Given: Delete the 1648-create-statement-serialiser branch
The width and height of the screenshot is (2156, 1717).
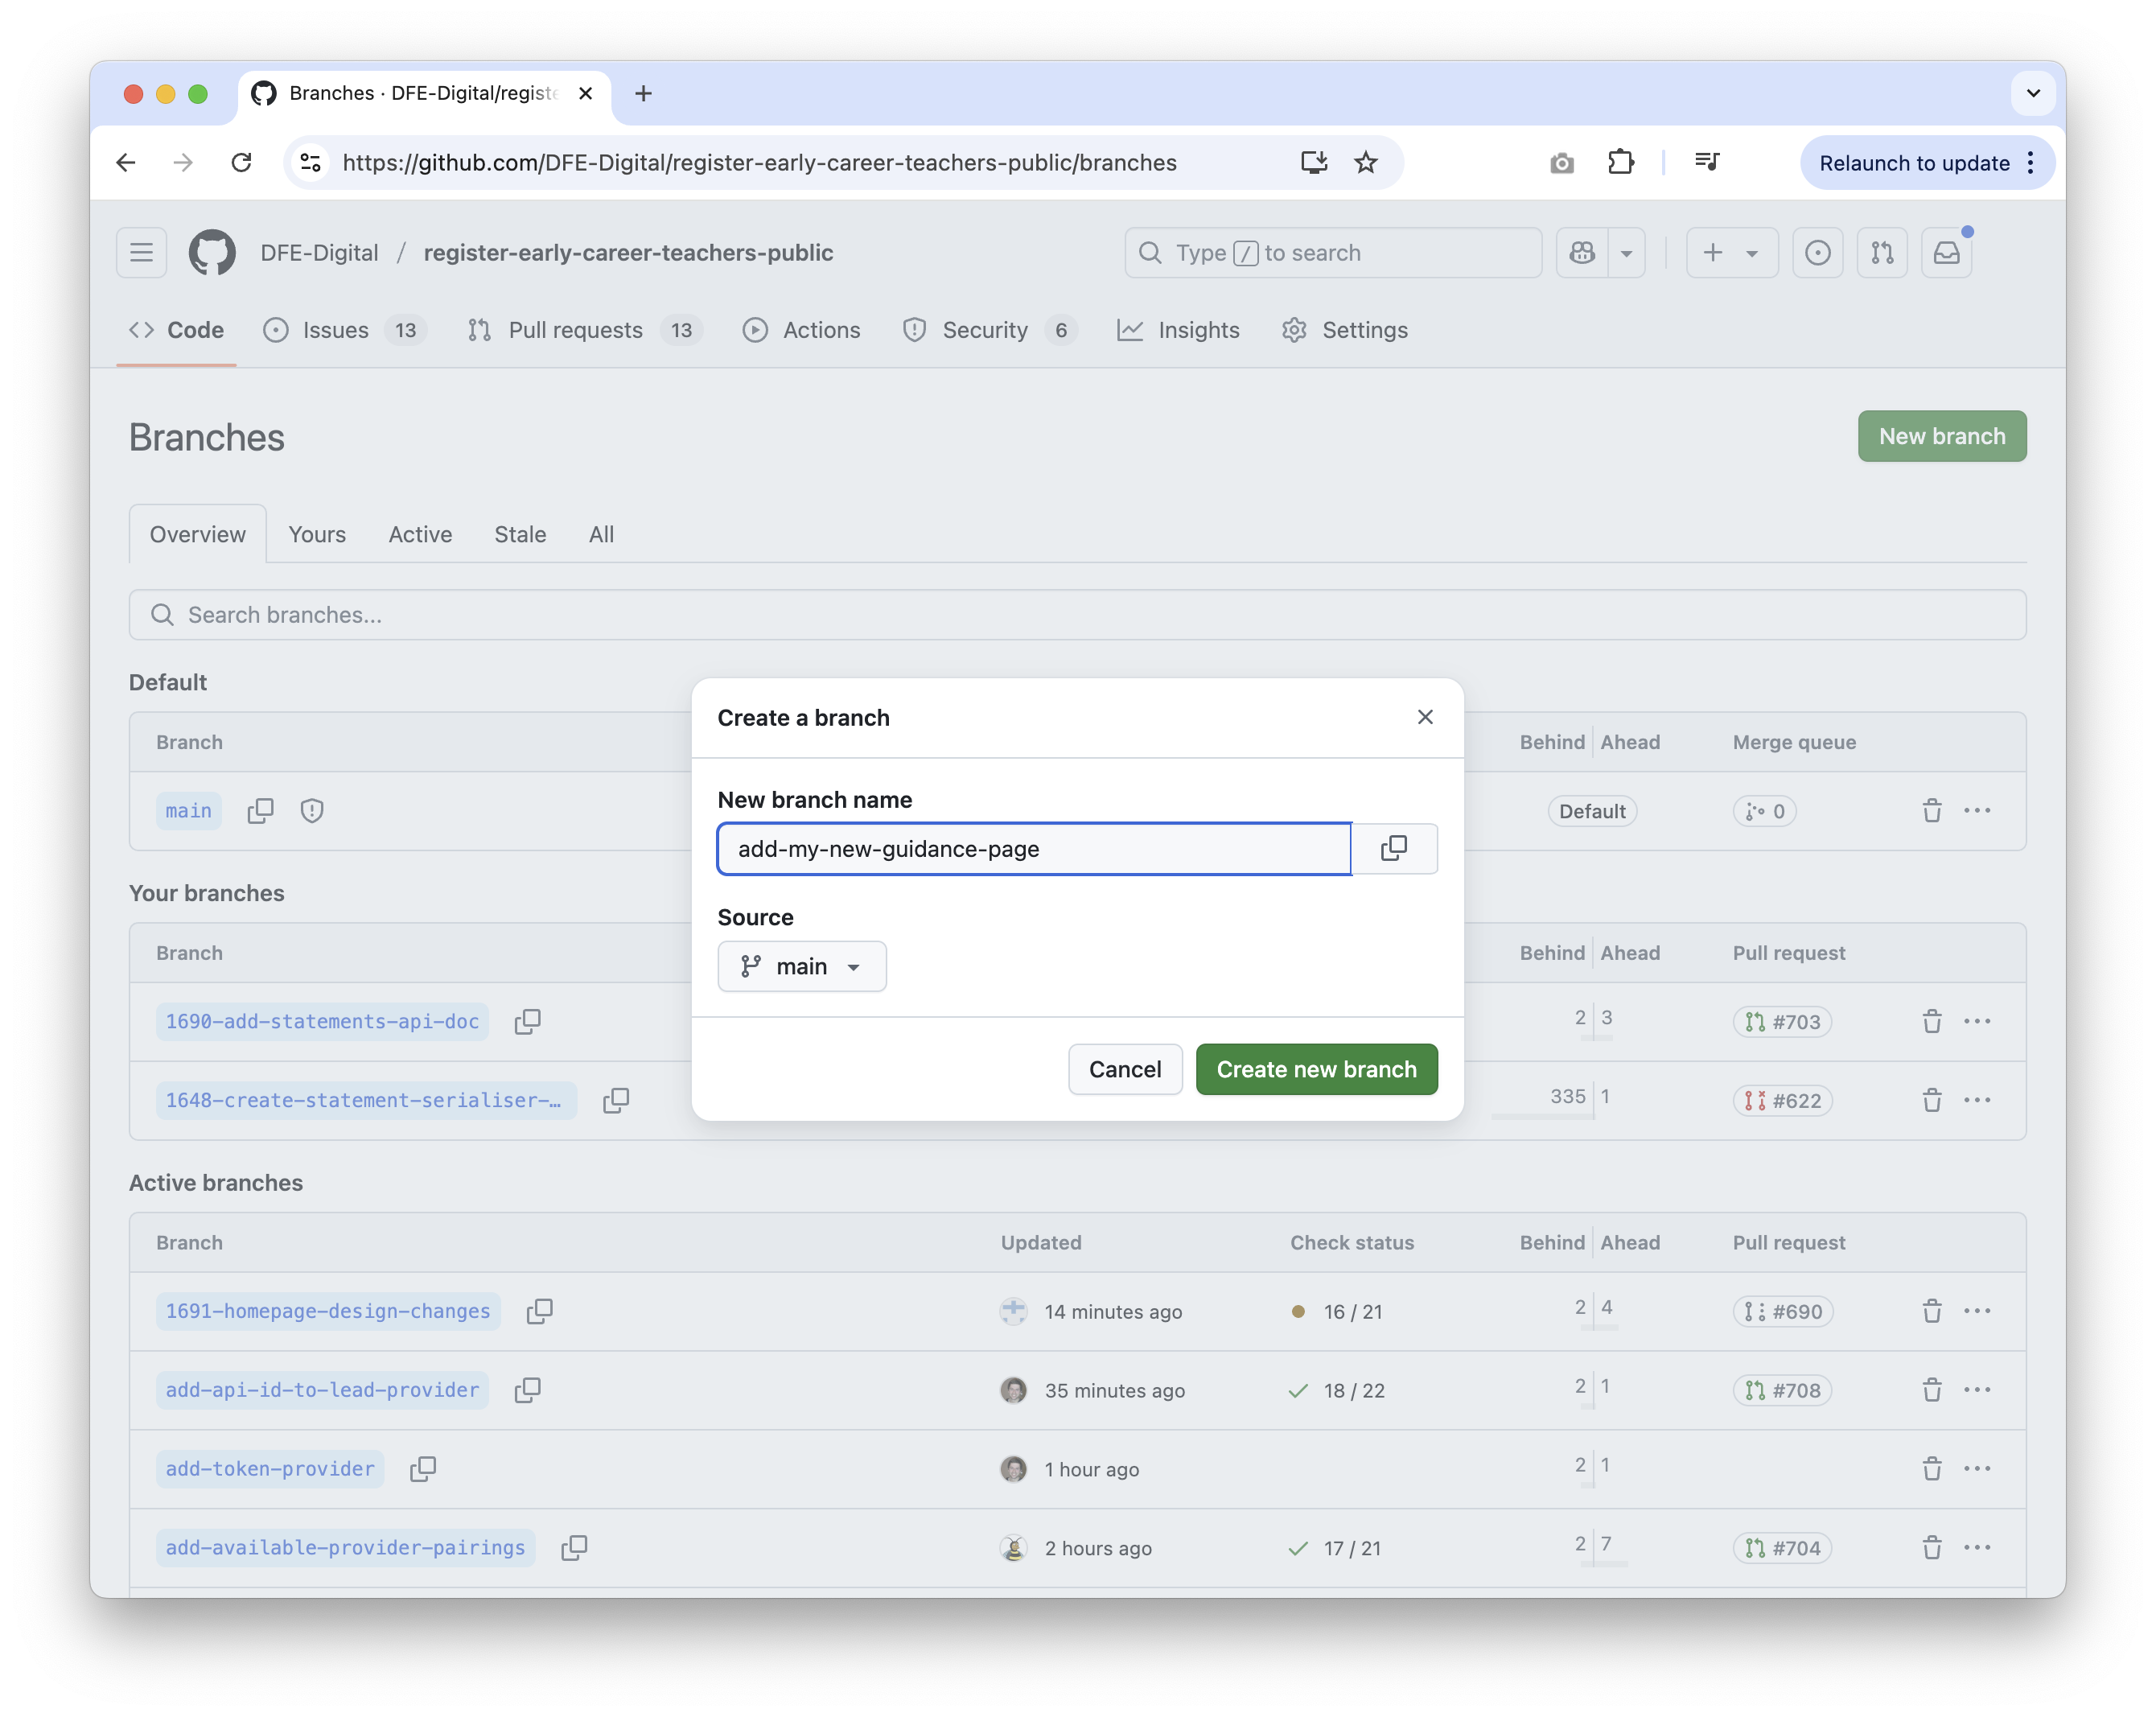Looking at the screenshot, I should click(x=1932, y=1100).
